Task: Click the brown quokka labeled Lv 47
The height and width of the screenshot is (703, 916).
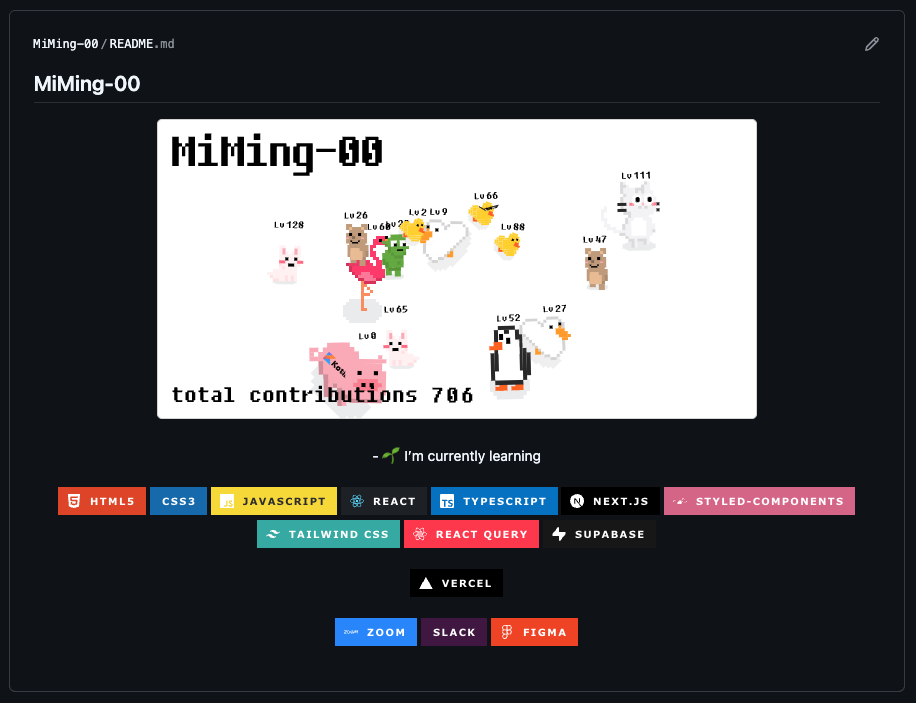Action: 596,268
